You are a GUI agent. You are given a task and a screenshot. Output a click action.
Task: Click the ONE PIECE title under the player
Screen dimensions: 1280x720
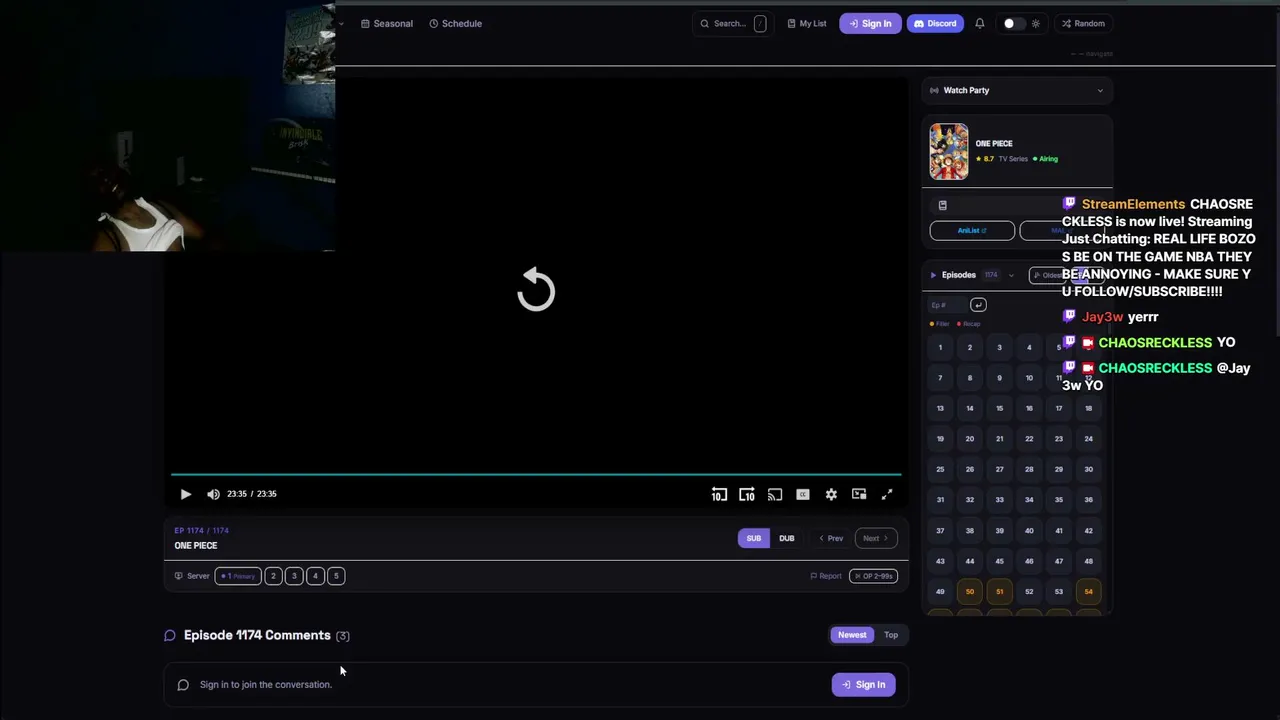coord(196,546)
